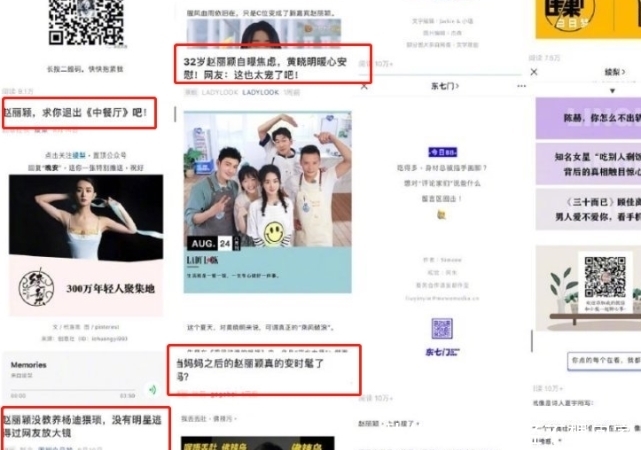
Task: Click the text 吃得多,身材总被指手画脚?
Action: point(442,168)
